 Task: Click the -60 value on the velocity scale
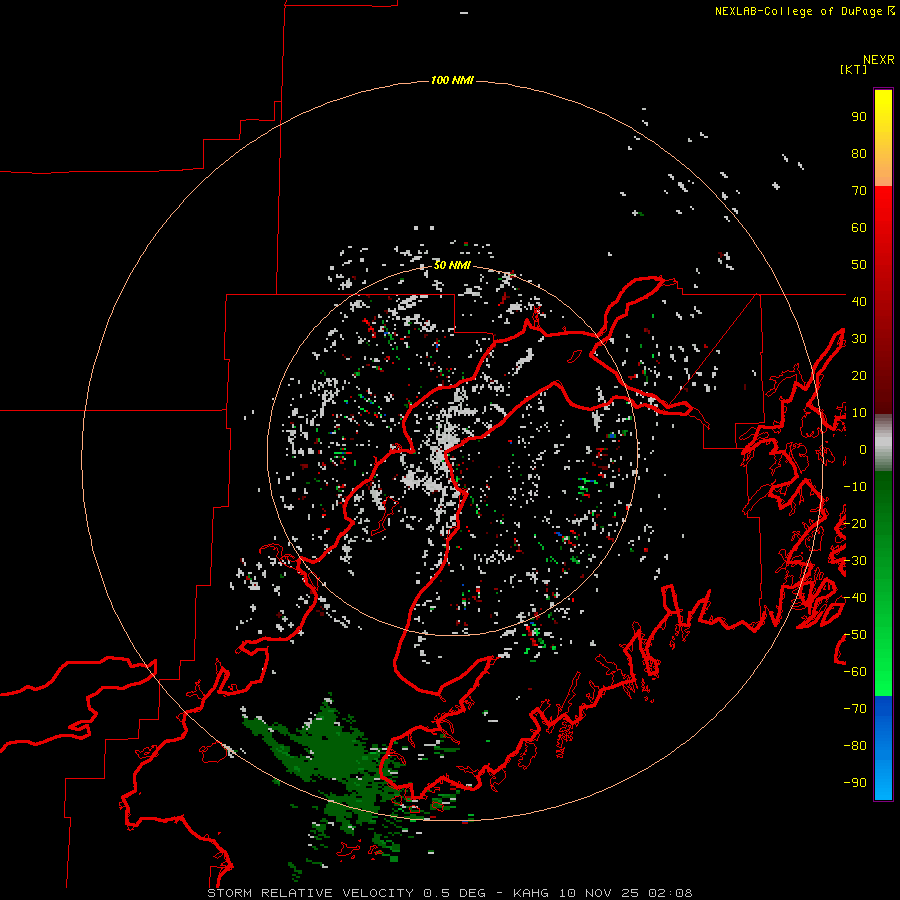pyautogui.click(x=855, y=672)
